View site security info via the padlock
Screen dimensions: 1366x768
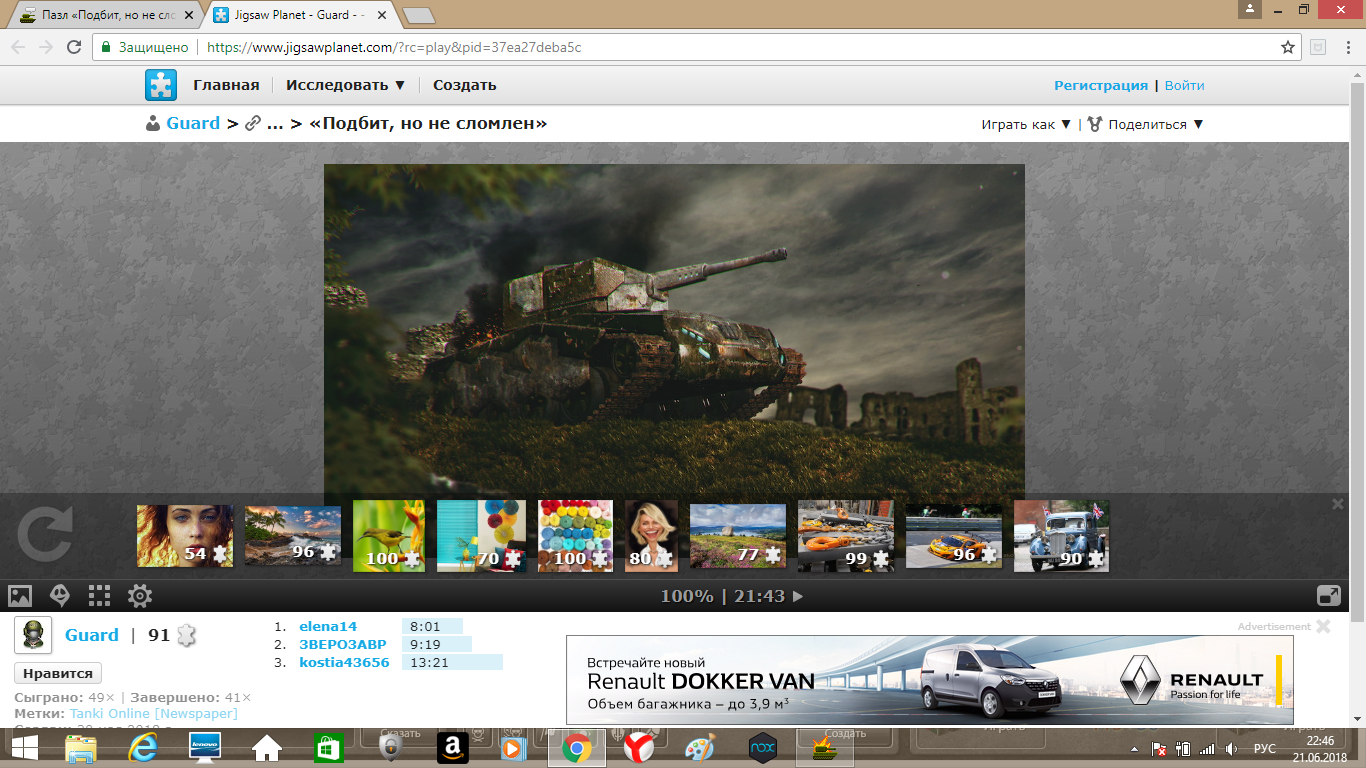(x=106, y=47)
